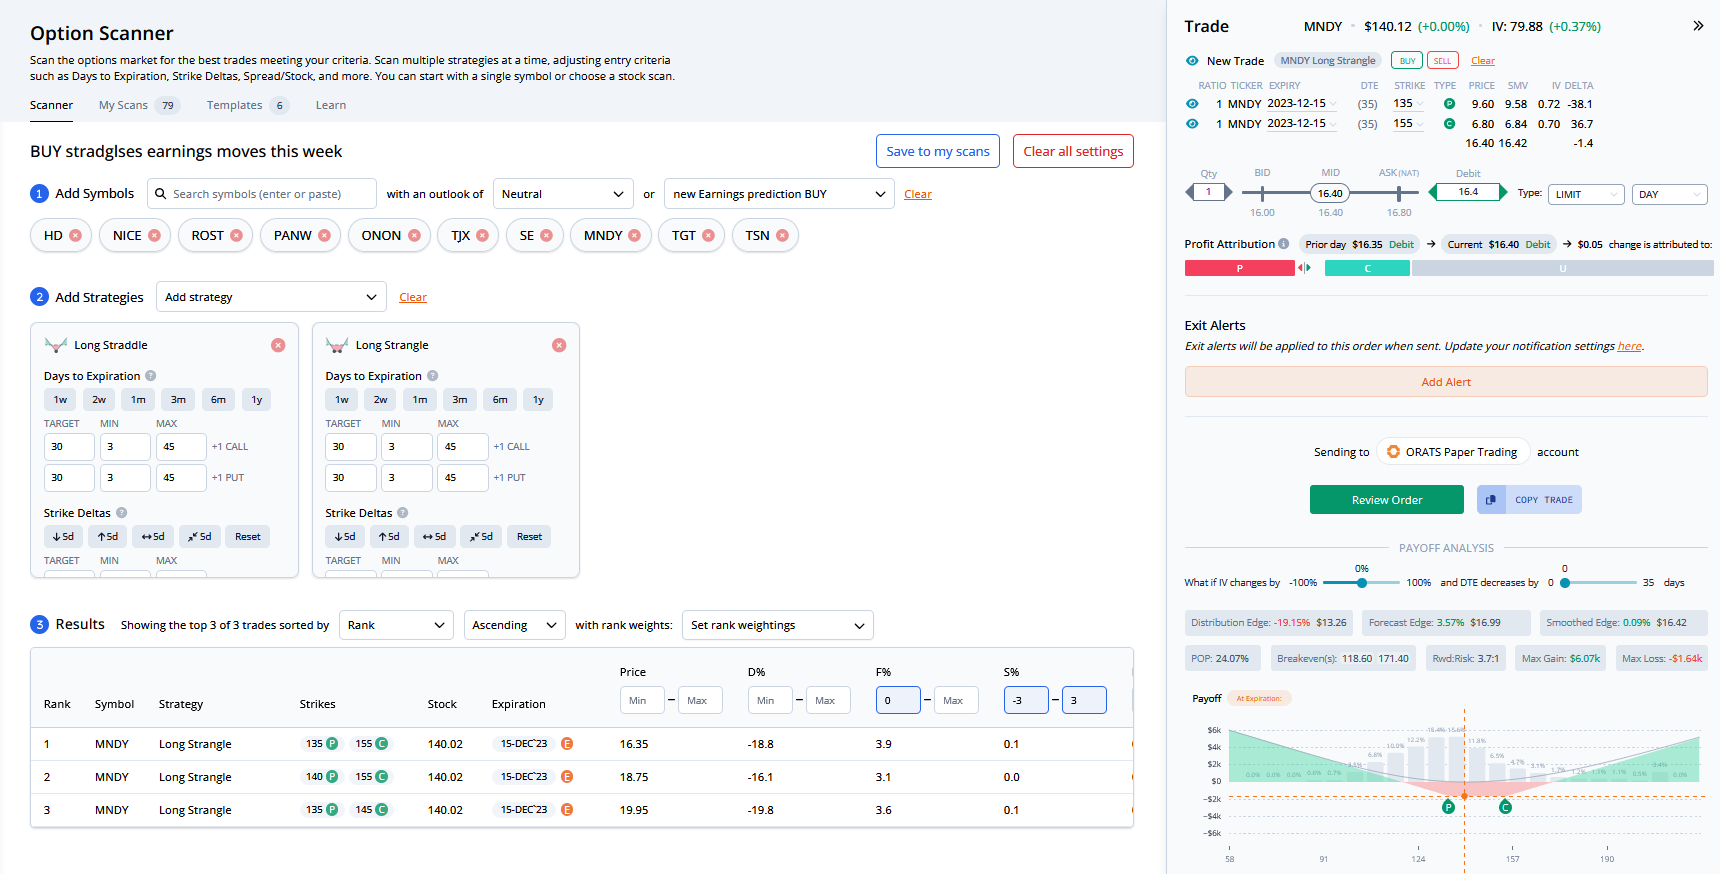Open the outlook dropdown showing Neutral
This screenshot has width=1720, height=874.
point(564,194)
